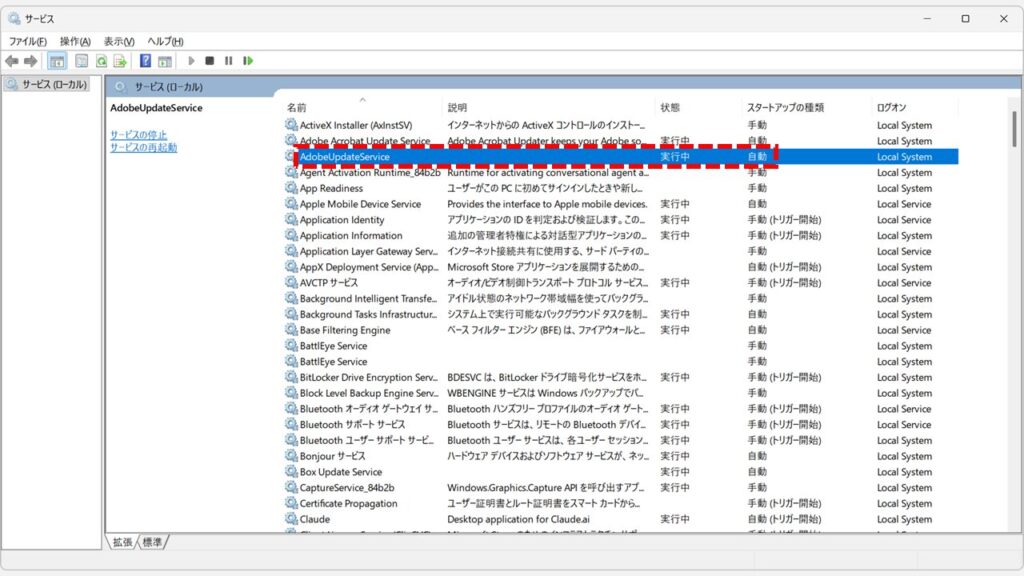The height and width of the screenshot is (576, 1024).
Task: Click the Back arrow toolbar icon
Action: [x=12, y=61]
